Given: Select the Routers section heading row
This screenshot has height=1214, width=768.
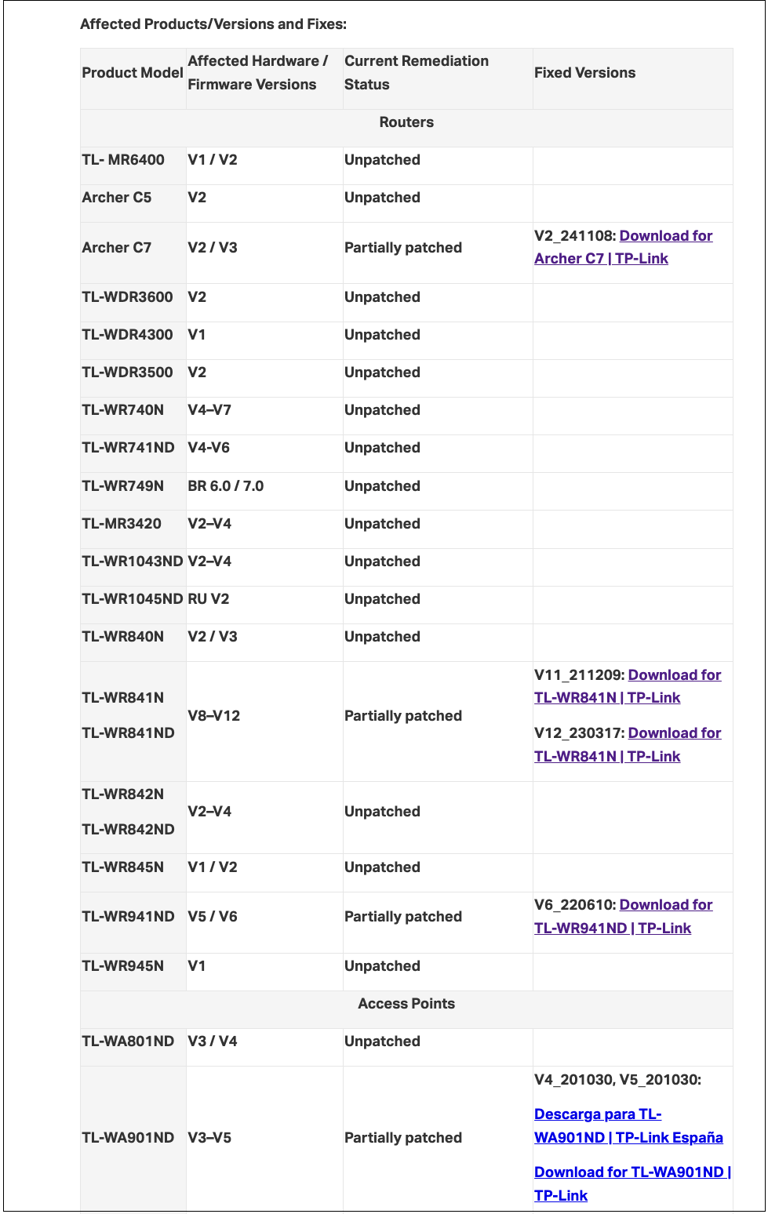Looking at the screenshot, I should point(406,122).
